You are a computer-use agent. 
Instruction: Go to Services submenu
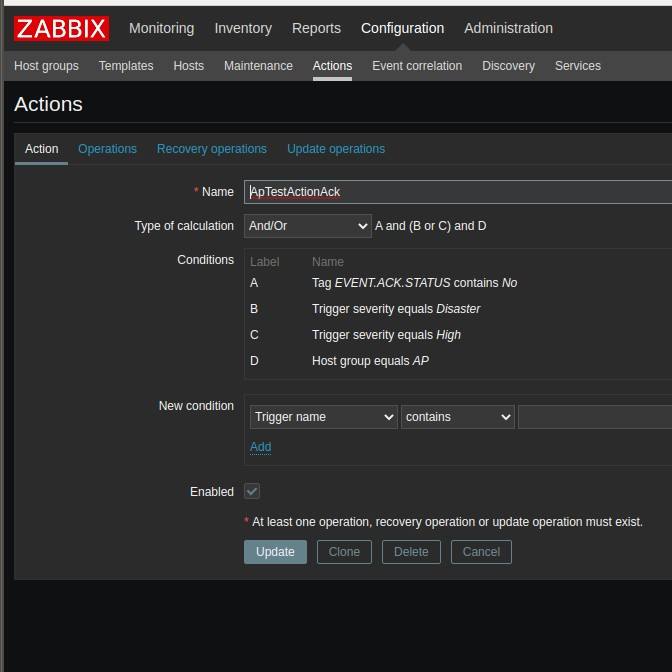point(578,66)
